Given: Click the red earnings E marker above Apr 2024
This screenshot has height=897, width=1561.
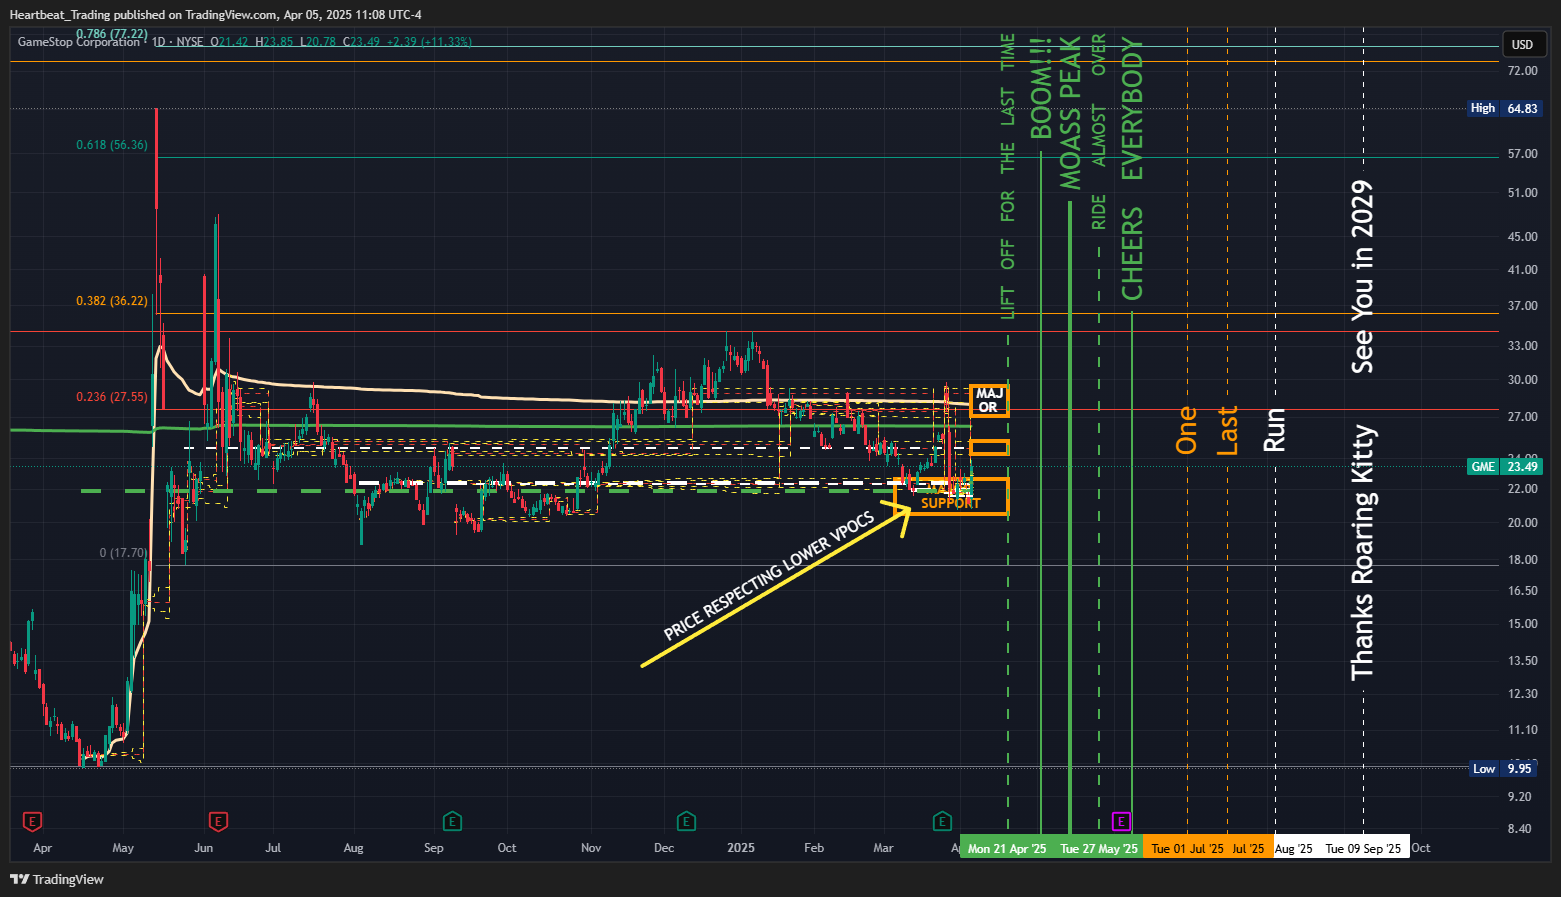Looking at the screenshot, I should tap(32, 822).
